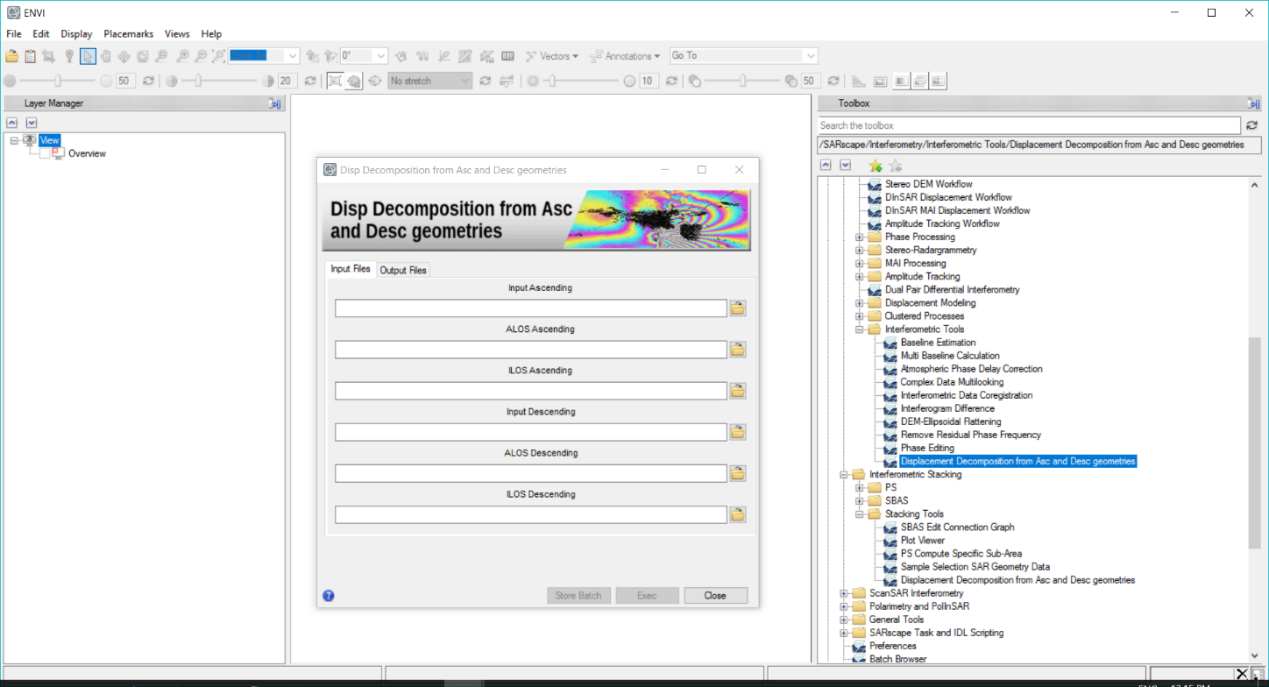Expand the Phase Processing folder

859,237
